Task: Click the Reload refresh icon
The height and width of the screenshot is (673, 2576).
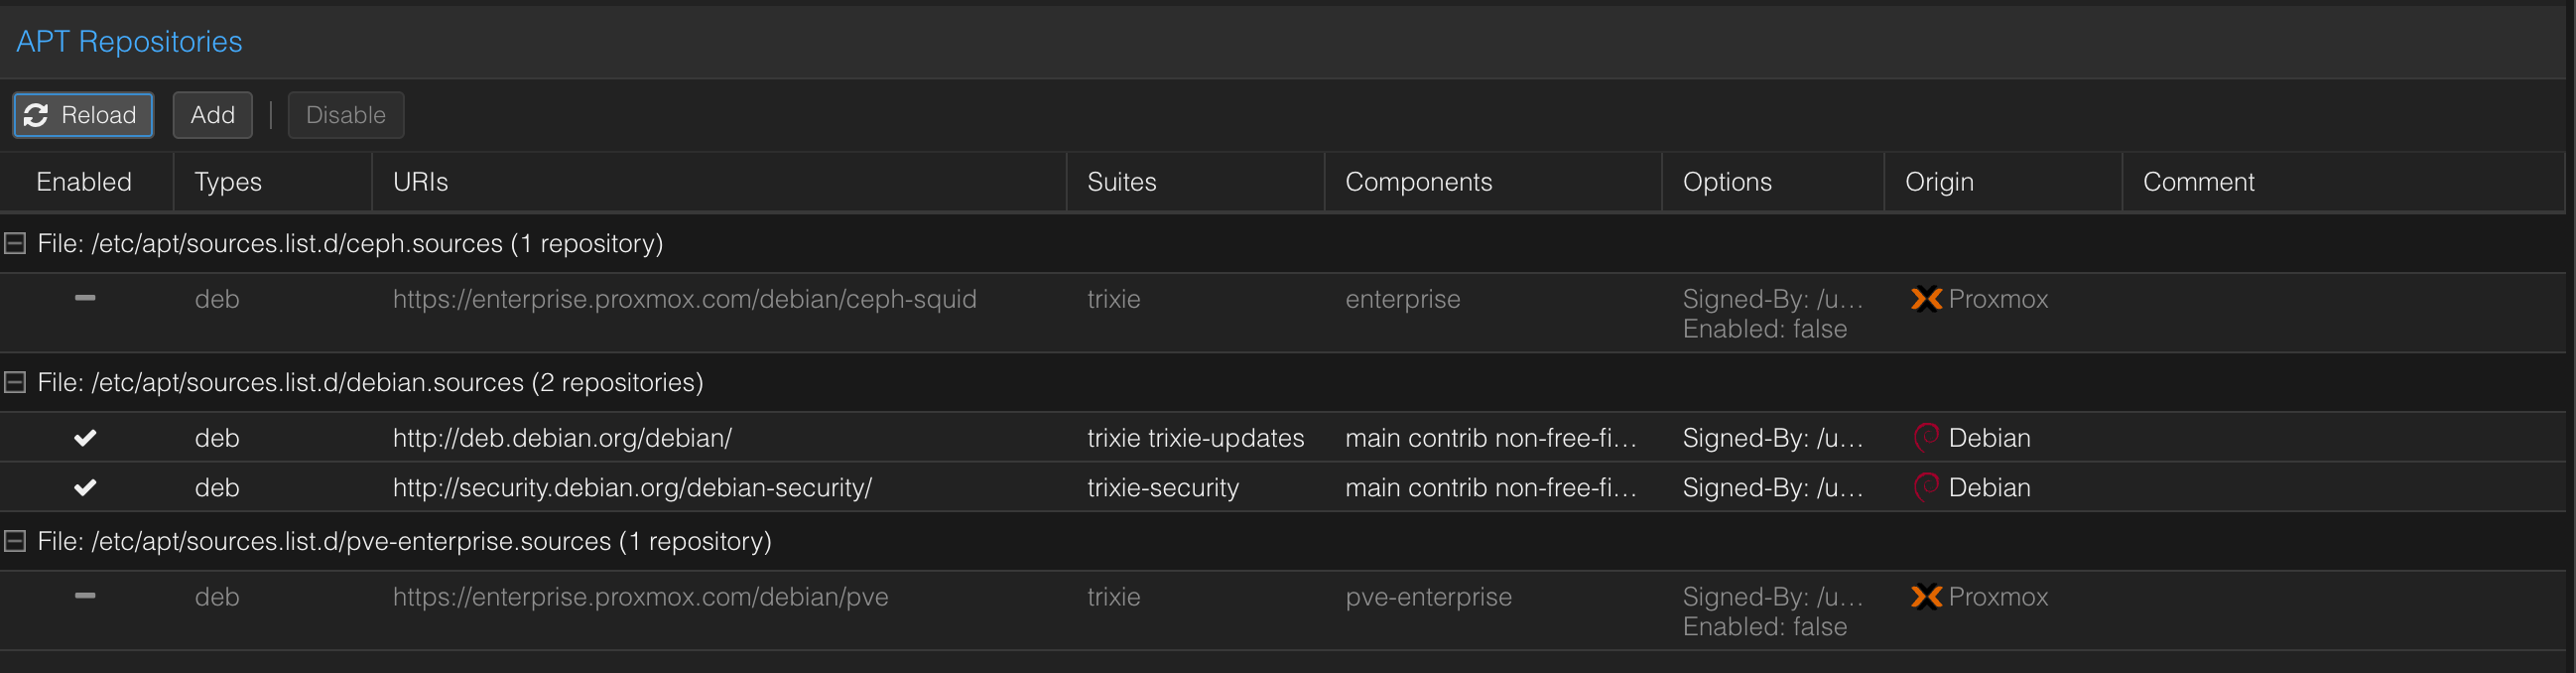Action: coord(36,116)
